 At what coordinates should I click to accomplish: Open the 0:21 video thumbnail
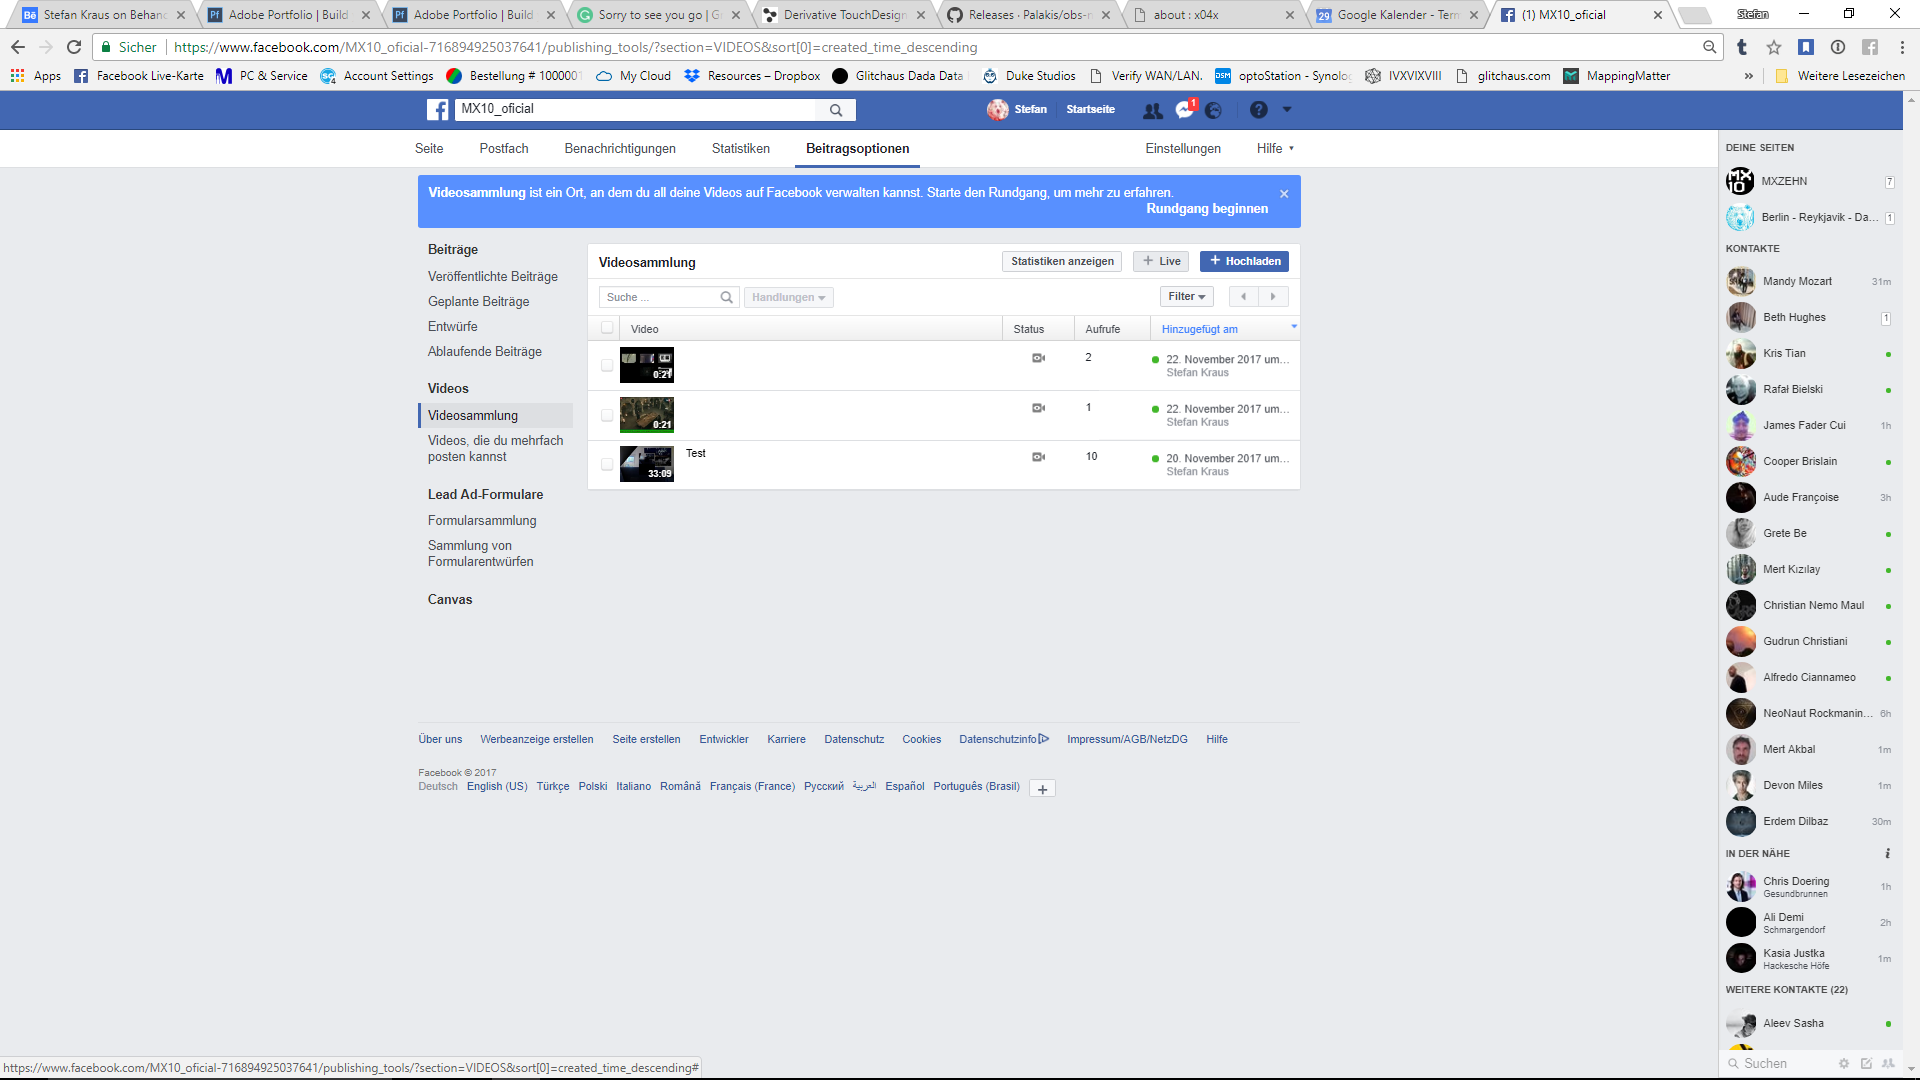647,415
